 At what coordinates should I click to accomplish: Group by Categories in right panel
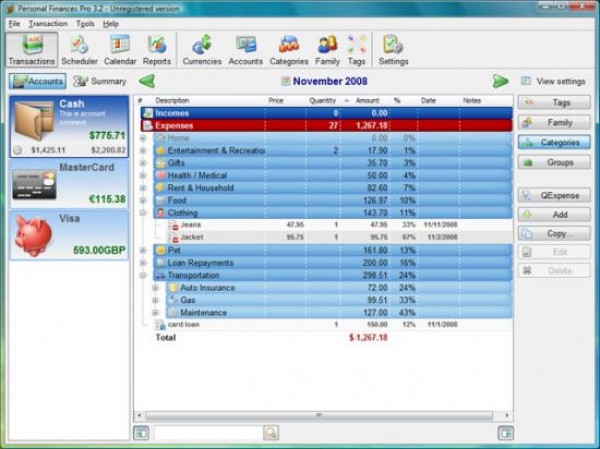coord(554,142)
